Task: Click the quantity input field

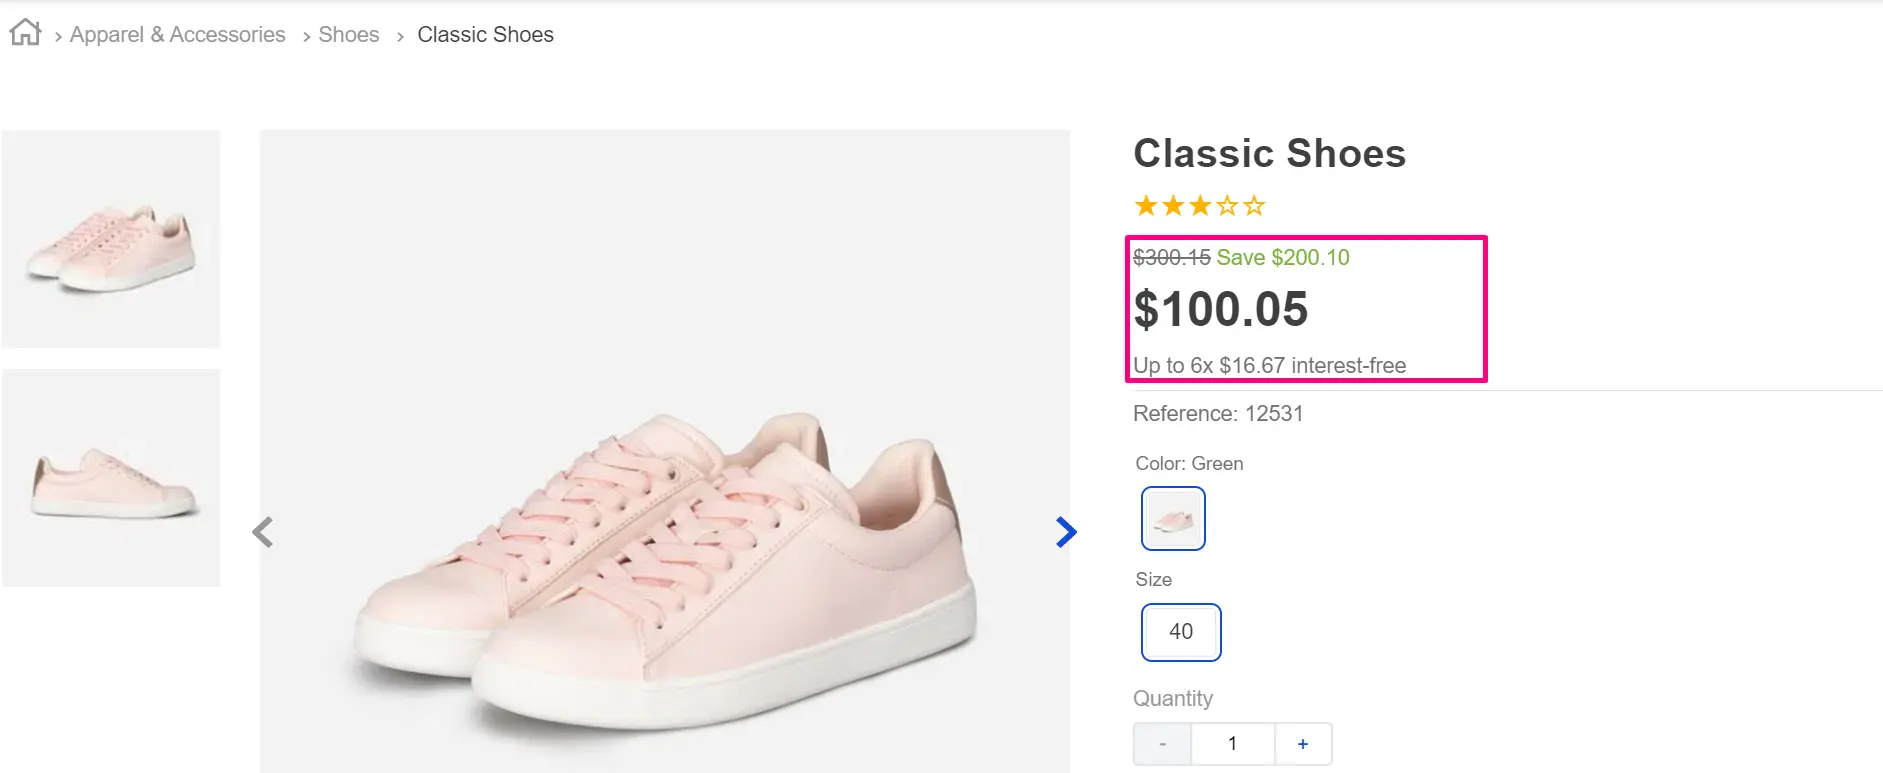Action: [x=1233, y=744]
